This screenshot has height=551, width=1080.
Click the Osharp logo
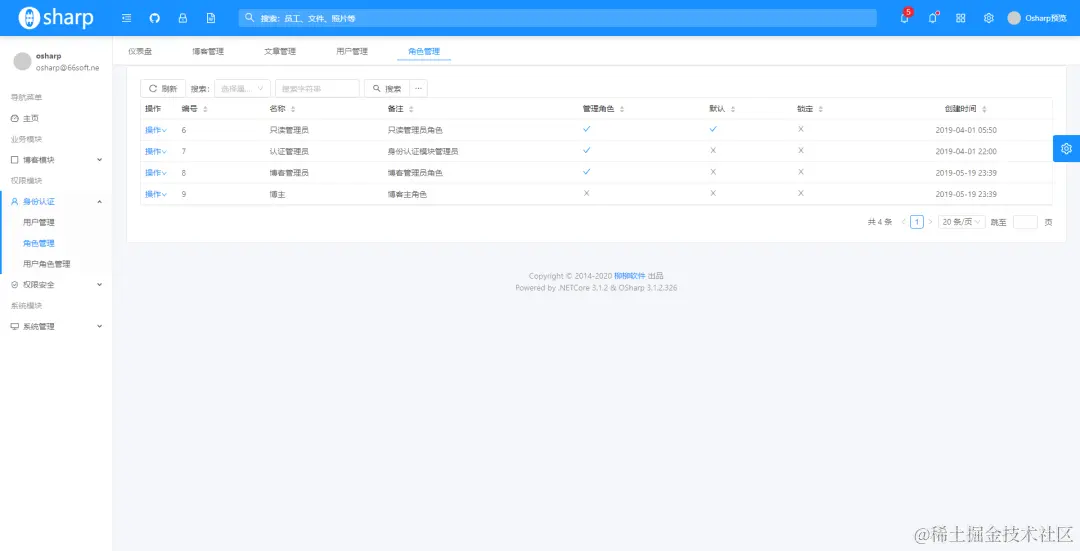click(56, 18)
